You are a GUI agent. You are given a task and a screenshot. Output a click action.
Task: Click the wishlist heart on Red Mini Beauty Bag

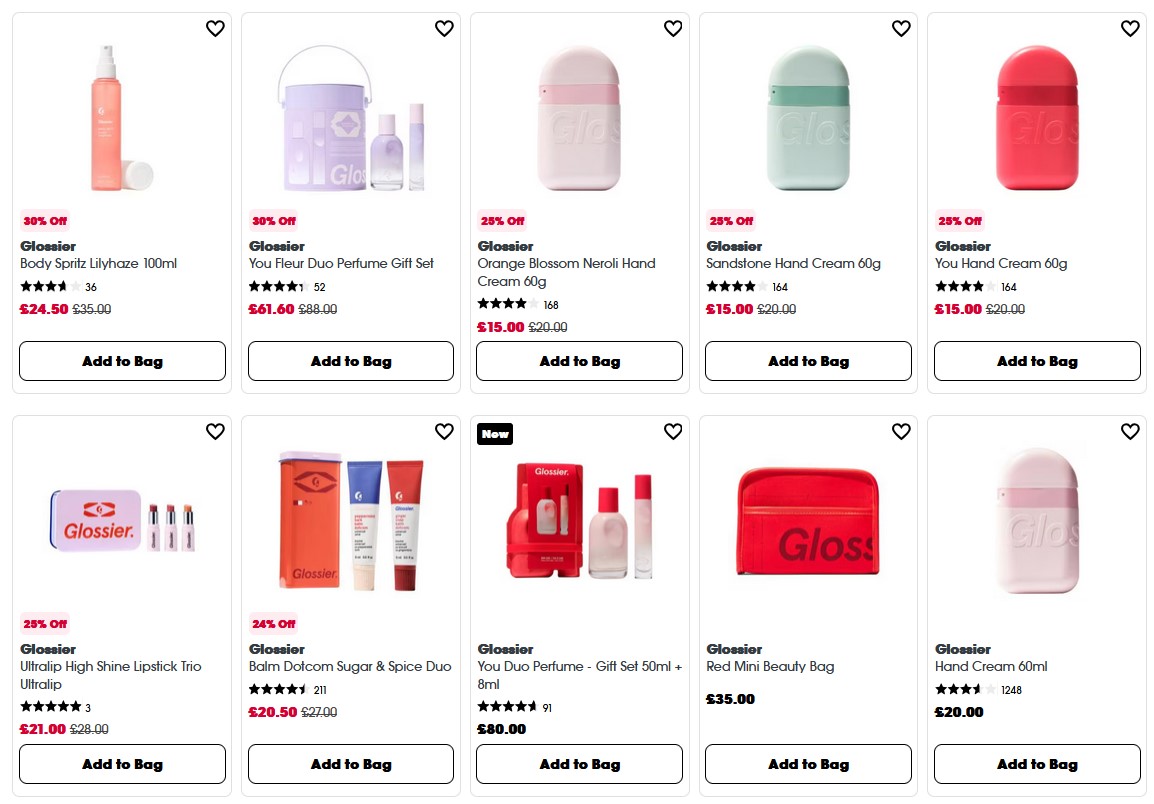pyautogui.click(x=901, y=431)
